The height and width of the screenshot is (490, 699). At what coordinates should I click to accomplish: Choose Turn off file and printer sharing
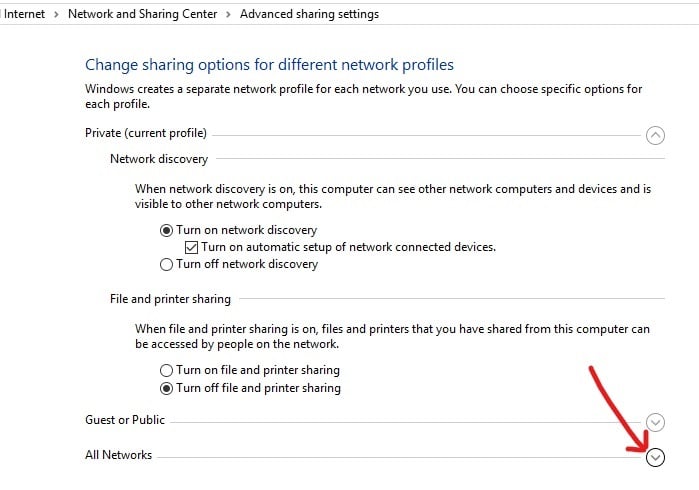167,388
